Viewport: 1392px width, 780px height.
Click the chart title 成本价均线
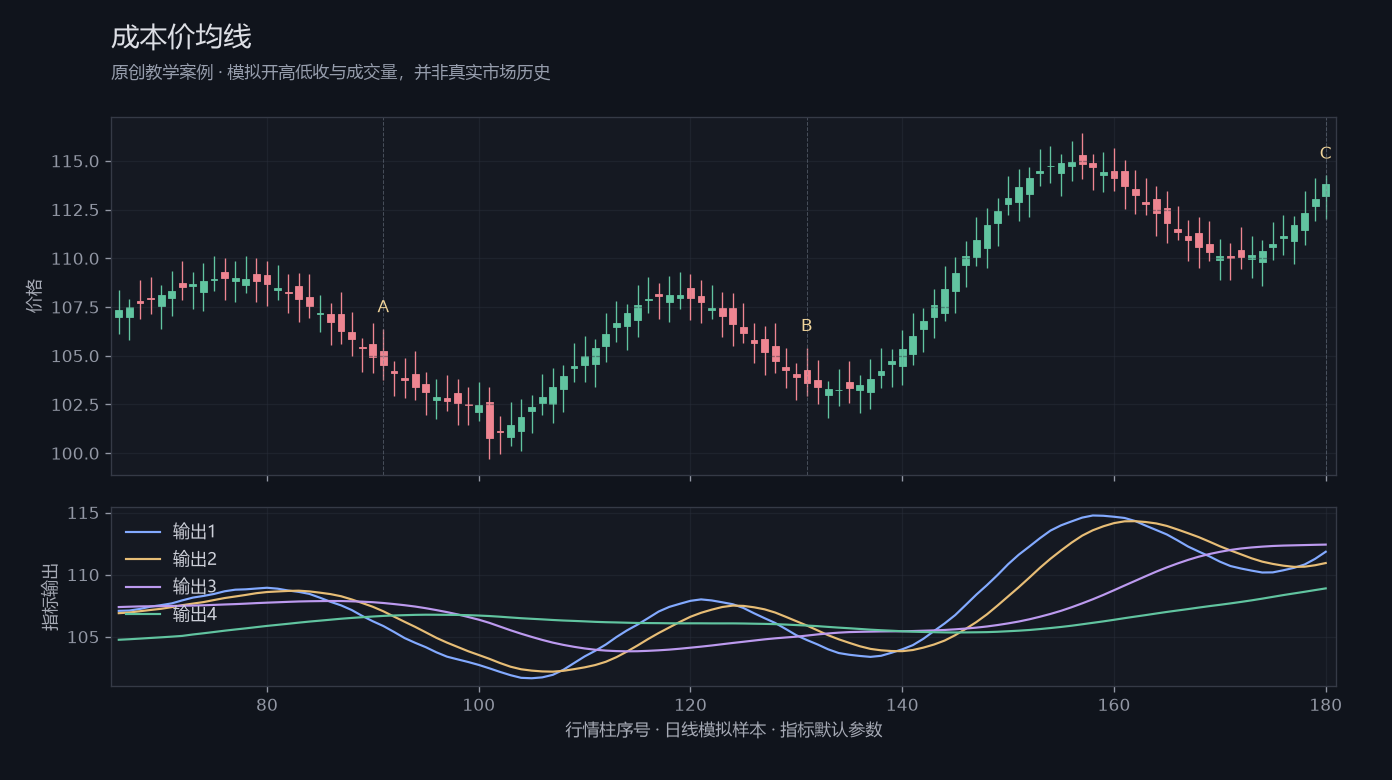pos(181,37)
